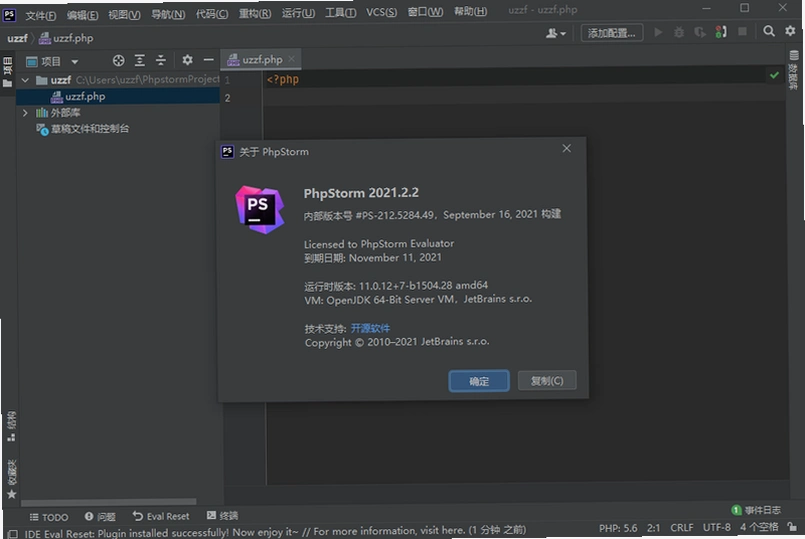Open the VCS(S) menu
This screenshot has height=539, width=805.
click(381, 11)
